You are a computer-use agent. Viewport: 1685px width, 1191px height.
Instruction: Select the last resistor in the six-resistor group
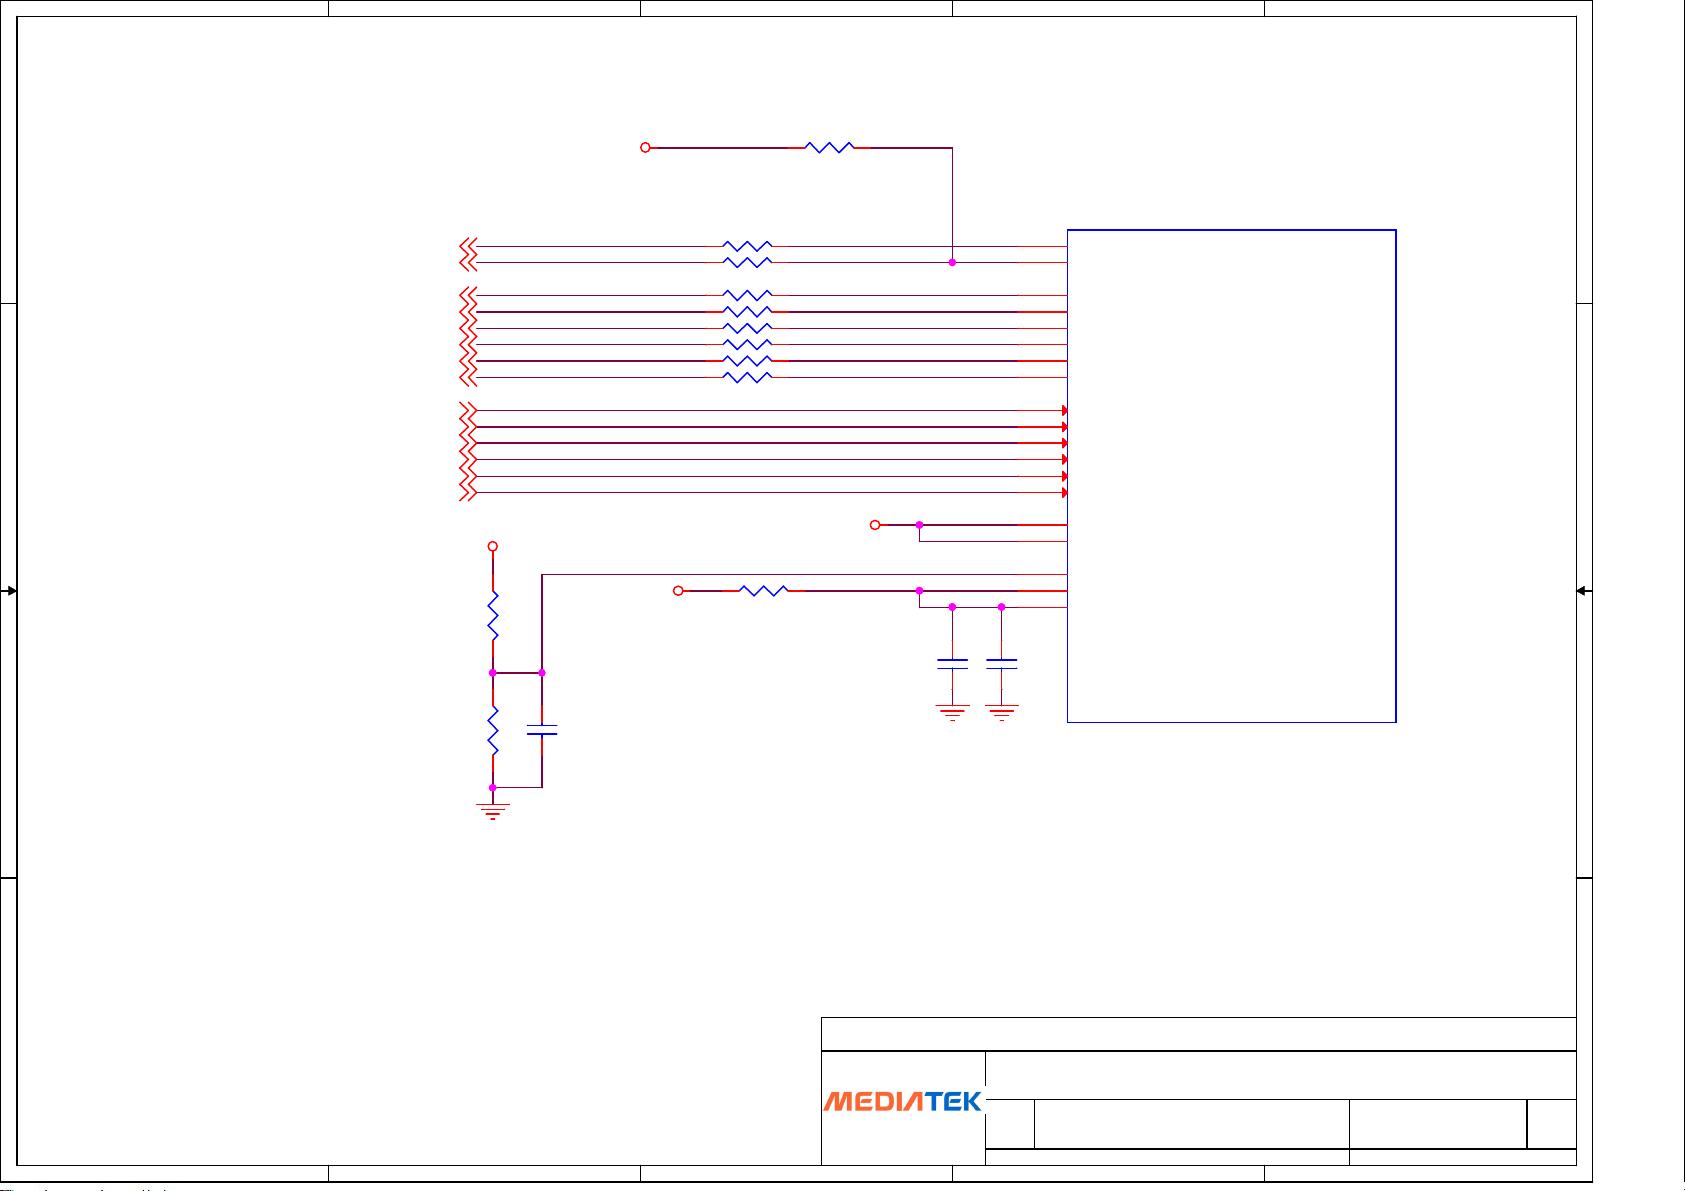747,377
